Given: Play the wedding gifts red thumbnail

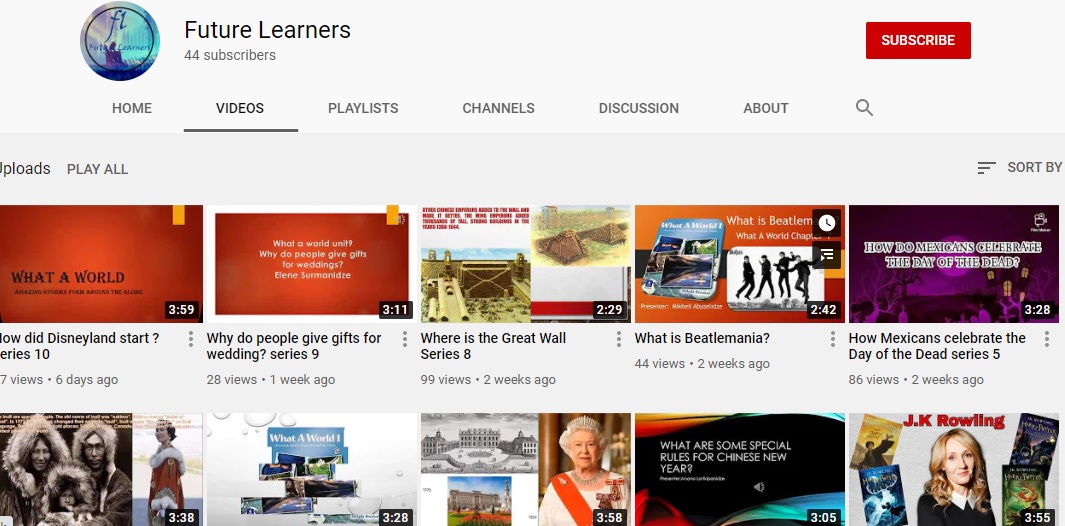Looking at the screenshot, I should pos(312,264).
